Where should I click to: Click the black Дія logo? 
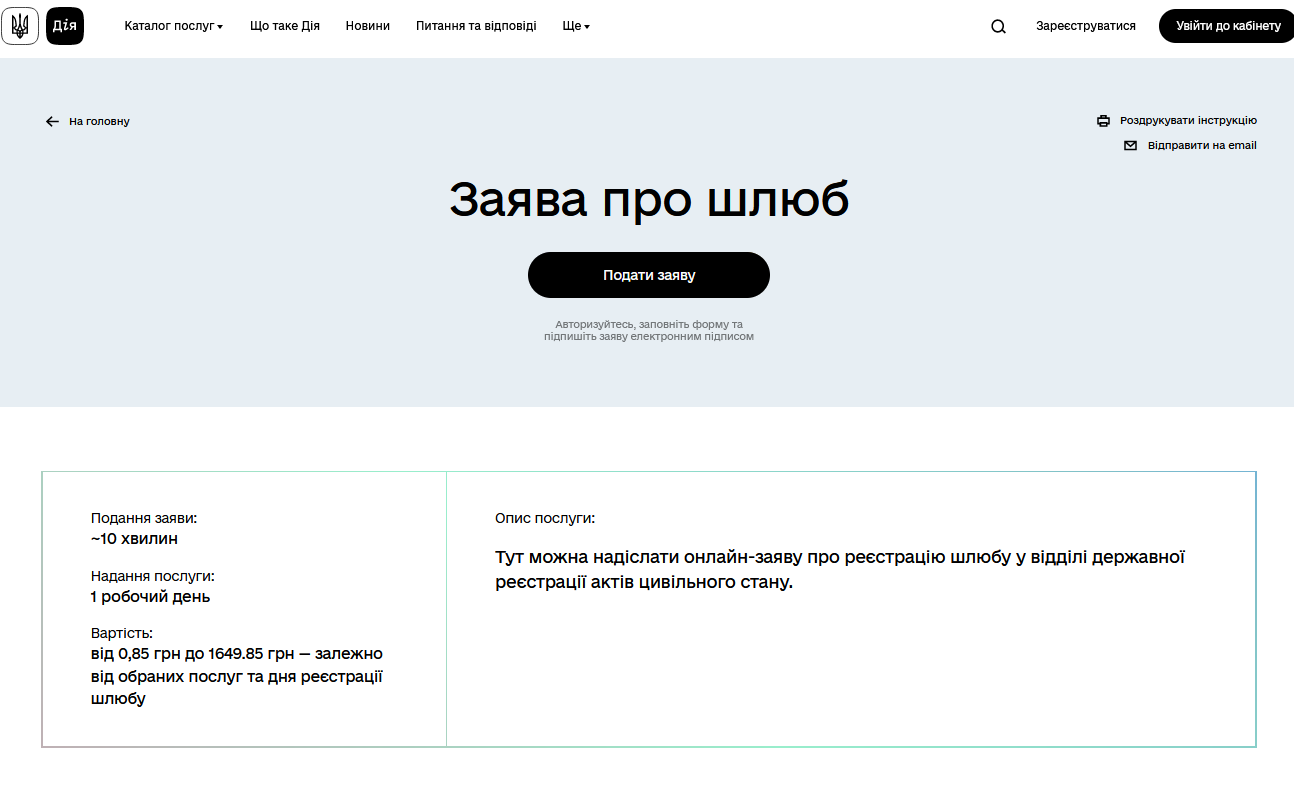coord(65,26)
